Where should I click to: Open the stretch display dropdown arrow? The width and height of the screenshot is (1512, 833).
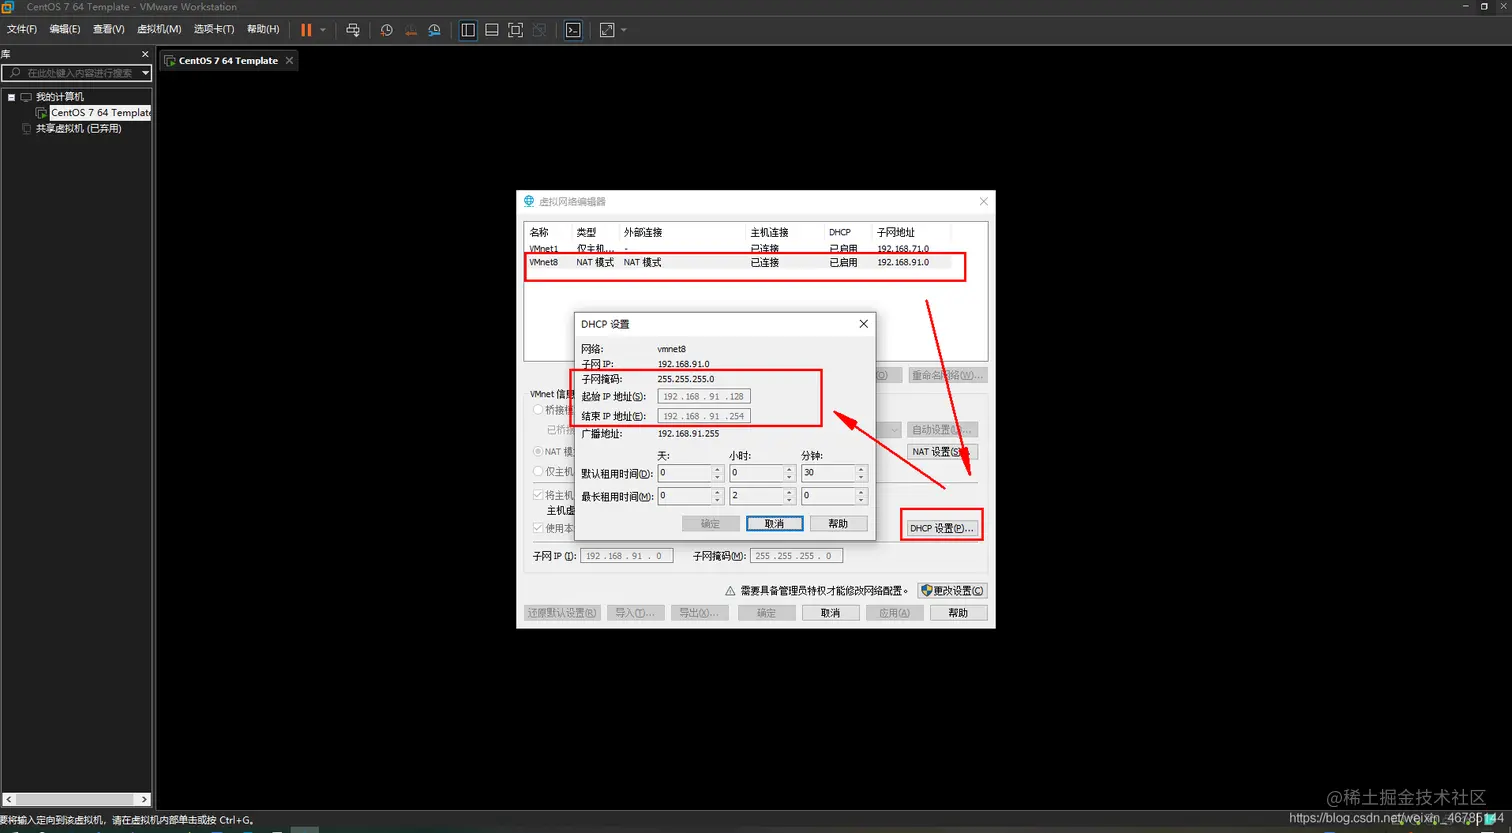tap(624, 30)
